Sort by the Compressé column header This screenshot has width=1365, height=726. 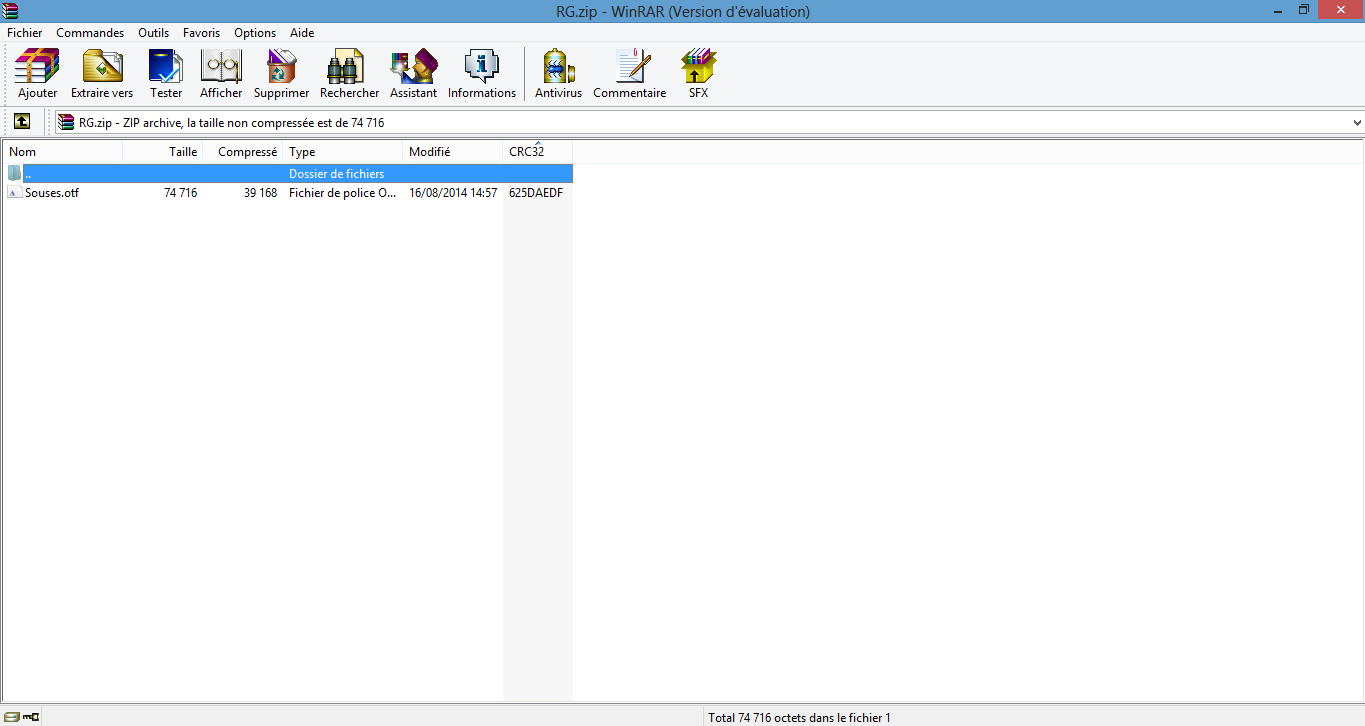point(243,152)
